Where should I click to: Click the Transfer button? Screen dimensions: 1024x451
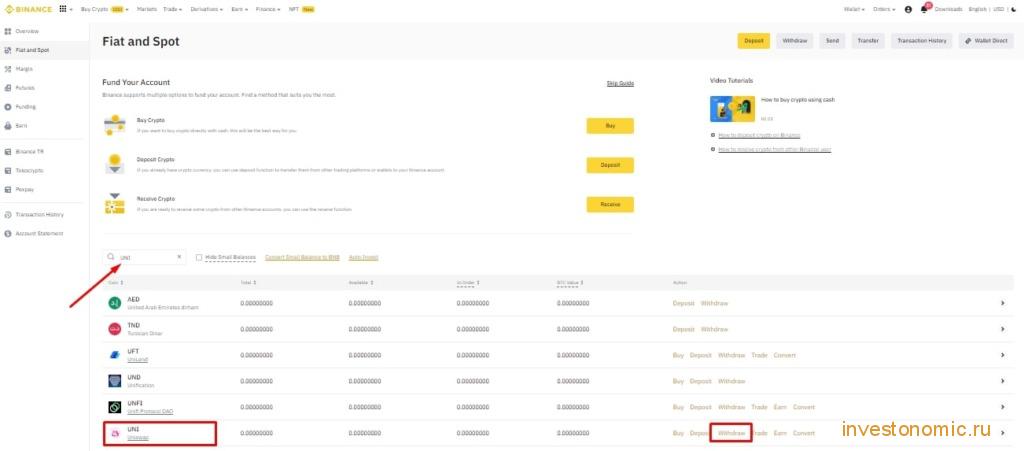click(x=868, y=40)
